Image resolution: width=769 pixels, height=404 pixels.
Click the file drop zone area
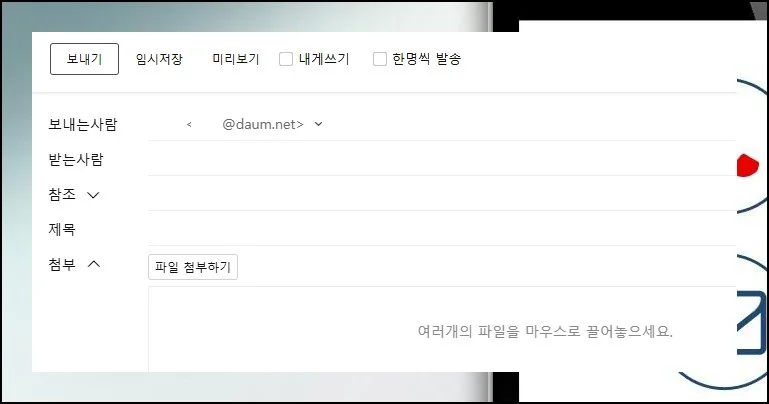click(x=442, y=329)
